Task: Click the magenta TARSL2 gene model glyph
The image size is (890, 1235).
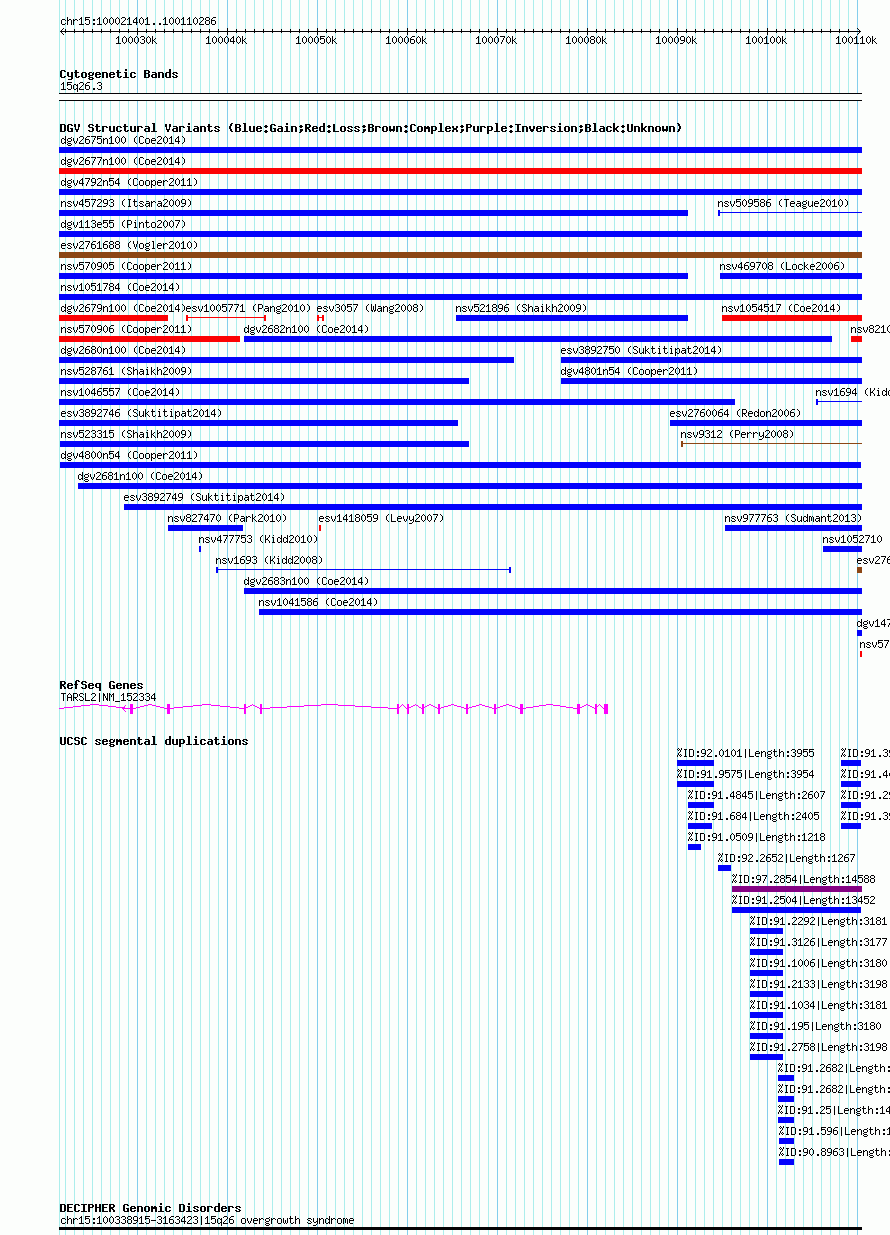Action: click(334, 708)
